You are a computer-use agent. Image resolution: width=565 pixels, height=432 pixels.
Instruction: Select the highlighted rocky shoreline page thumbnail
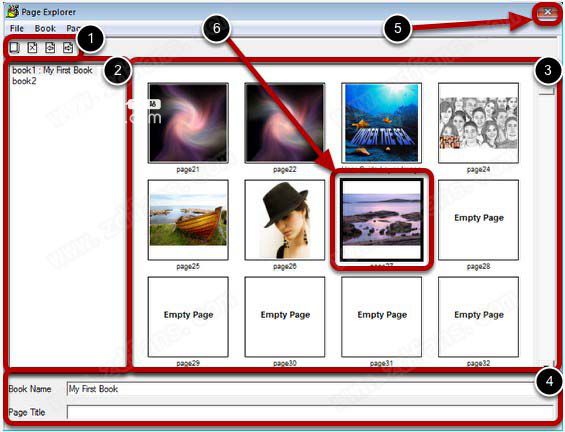[382, 220]
